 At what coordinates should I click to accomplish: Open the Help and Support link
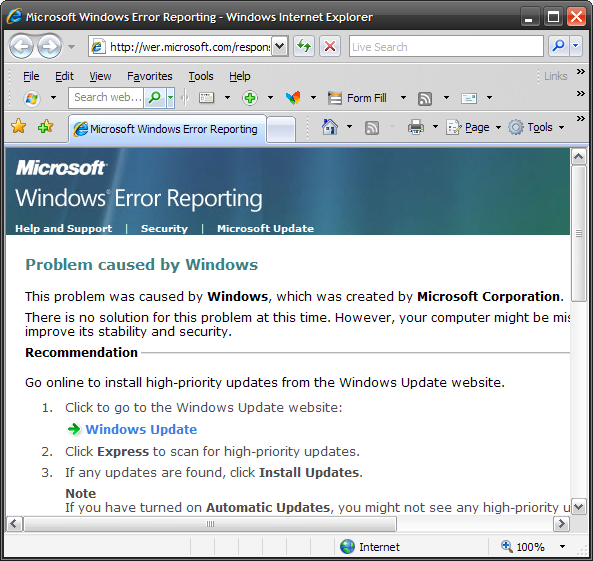point(64,228)
